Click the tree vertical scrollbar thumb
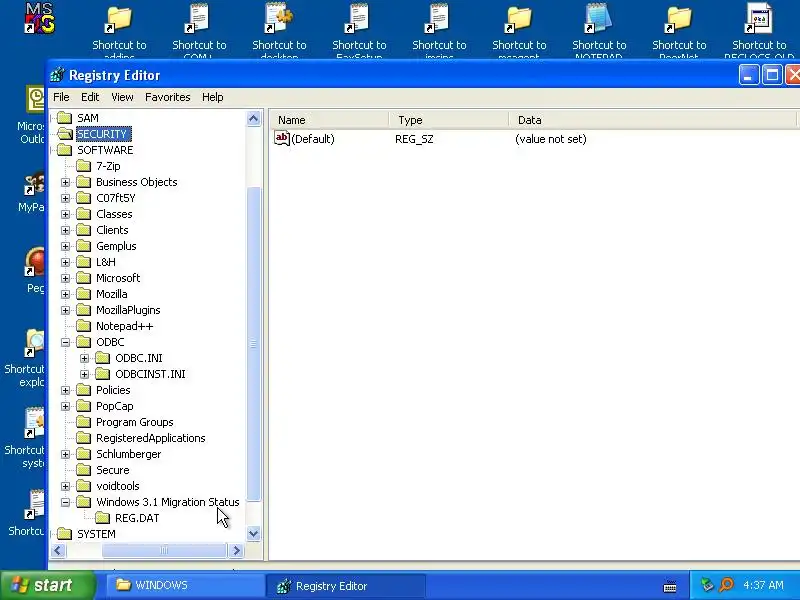 (254, 344)
